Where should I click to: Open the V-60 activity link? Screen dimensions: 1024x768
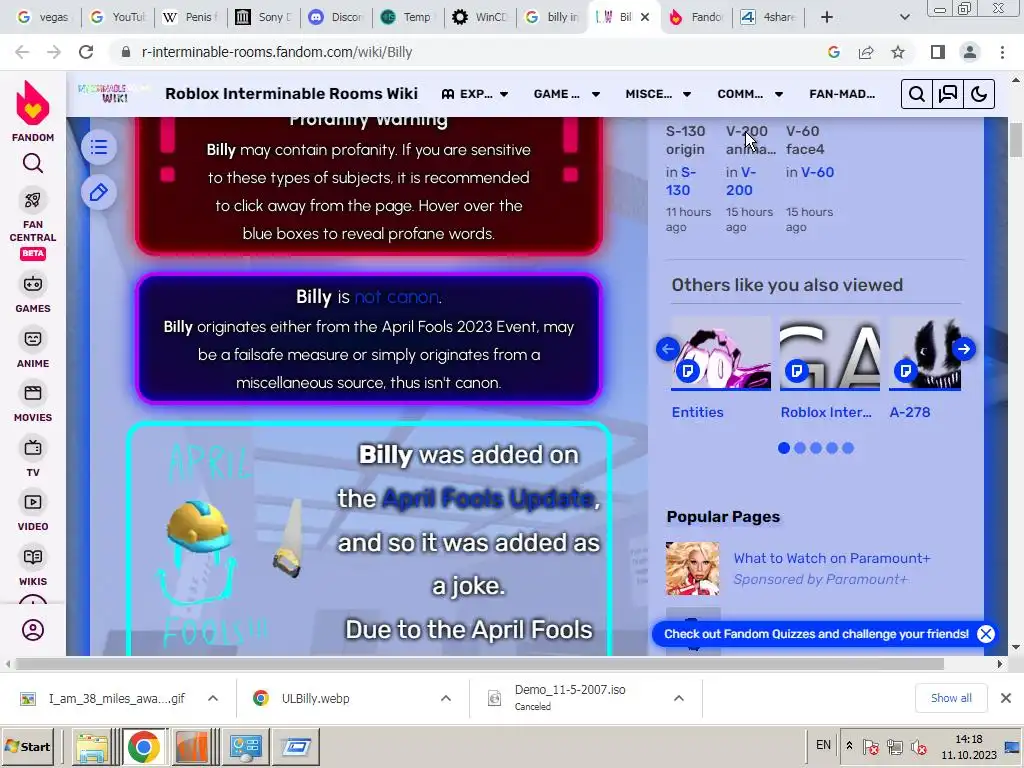click(817, 172)
